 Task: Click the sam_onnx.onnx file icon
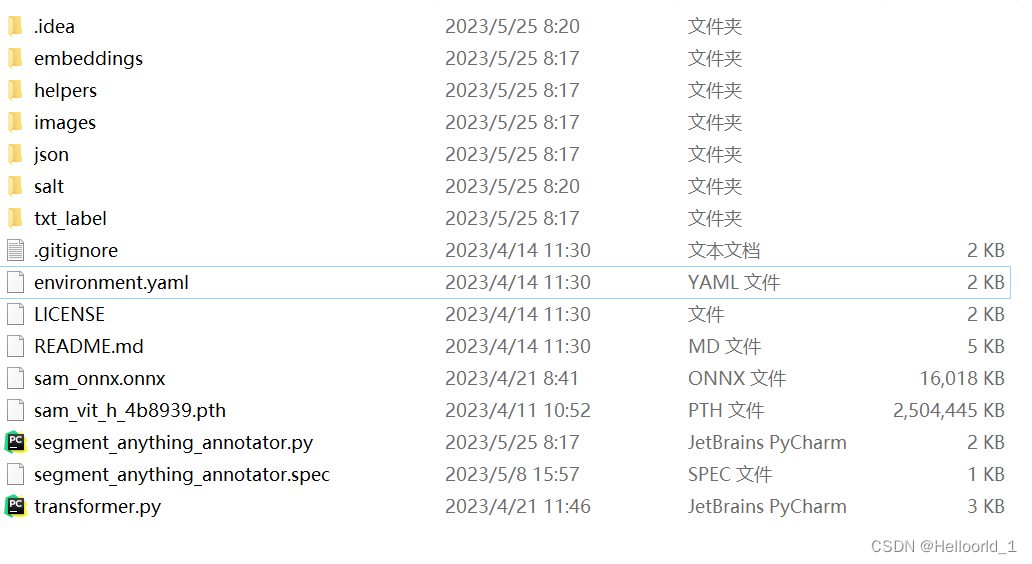point(16,378)
